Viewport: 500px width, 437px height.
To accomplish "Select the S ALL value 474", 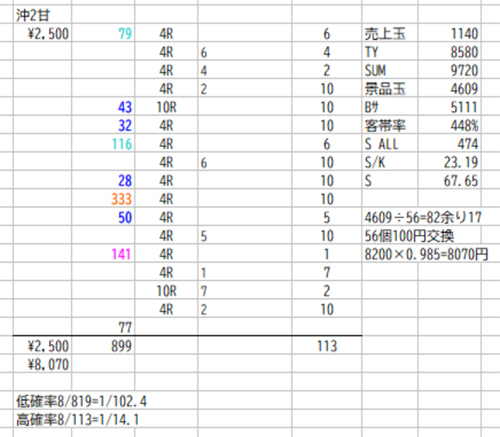I will (x=468, y=144).
